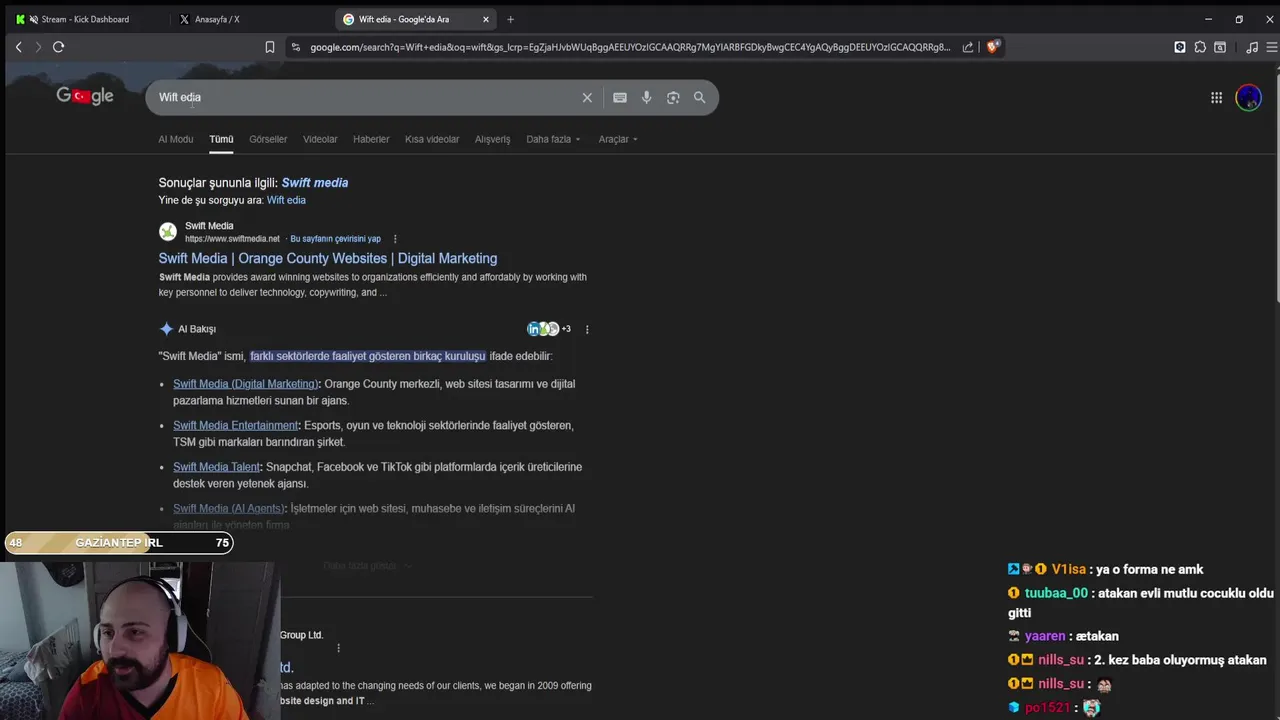Click the swiftmedia.net site favicon
This screenshot has width=1280, height=720.
[168, 232]
